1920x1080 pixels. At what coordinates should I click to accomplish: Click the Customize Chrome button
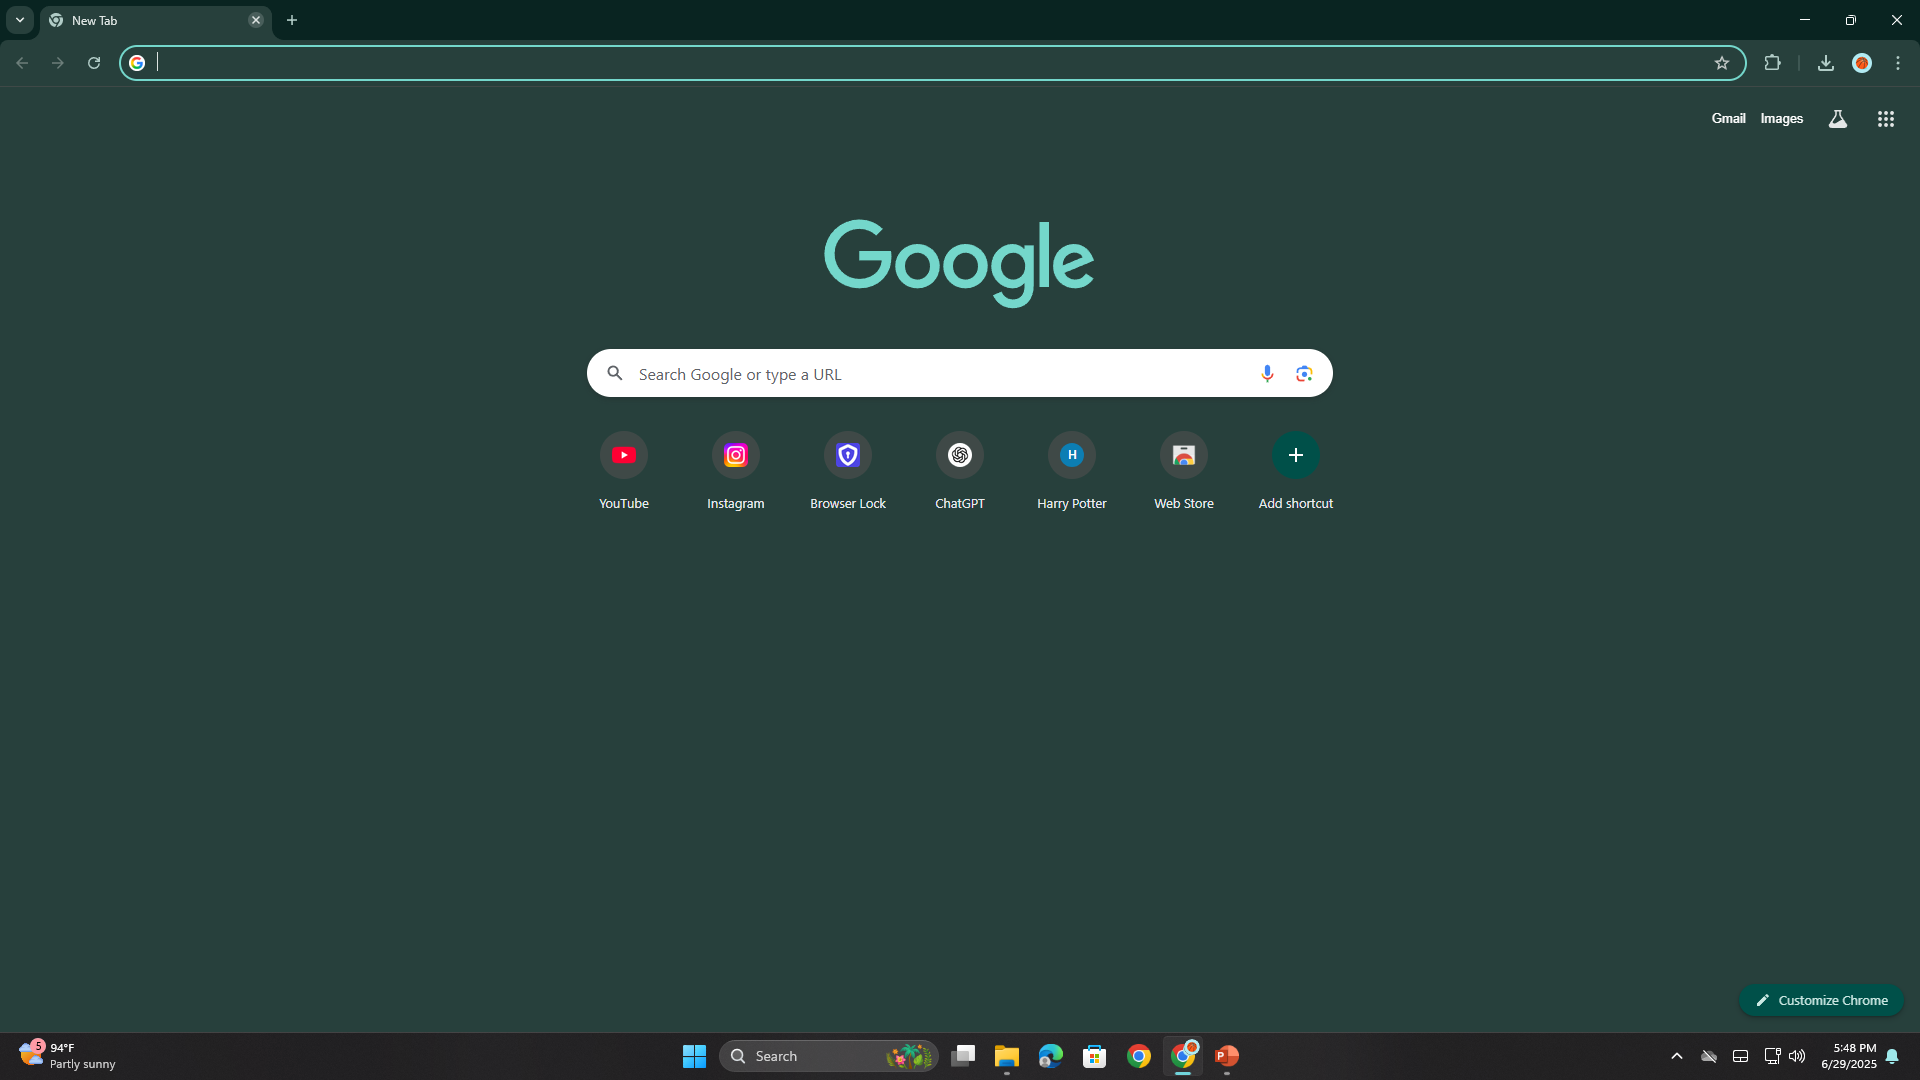click(x=1822, y=1000)
